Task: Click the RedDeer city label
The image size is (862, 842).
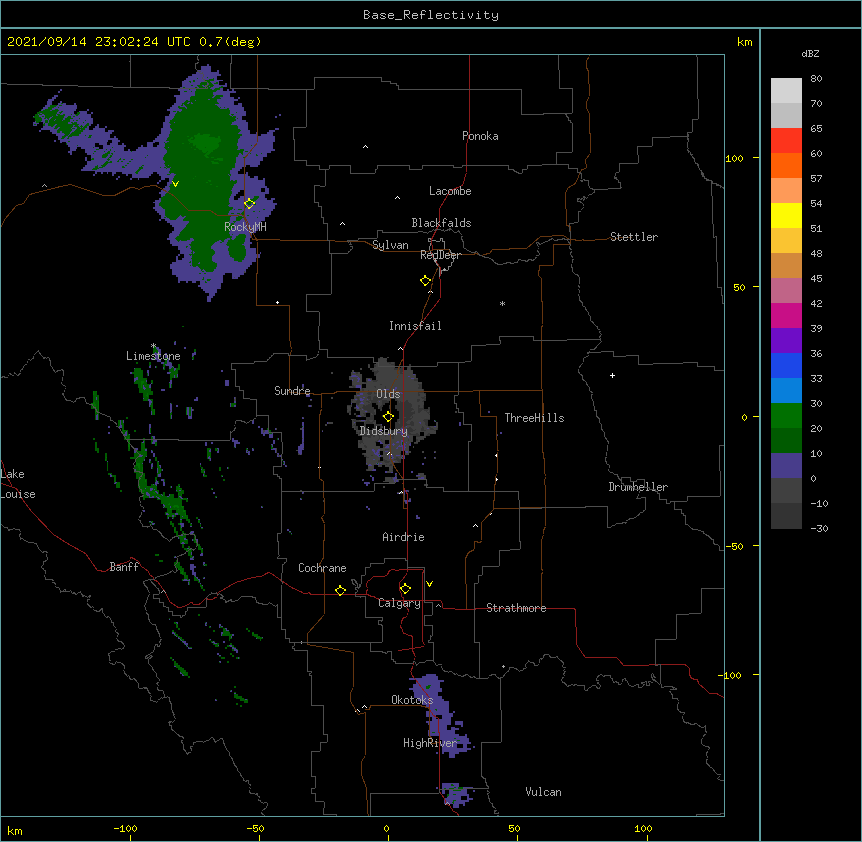Action: tap(440, 255)
